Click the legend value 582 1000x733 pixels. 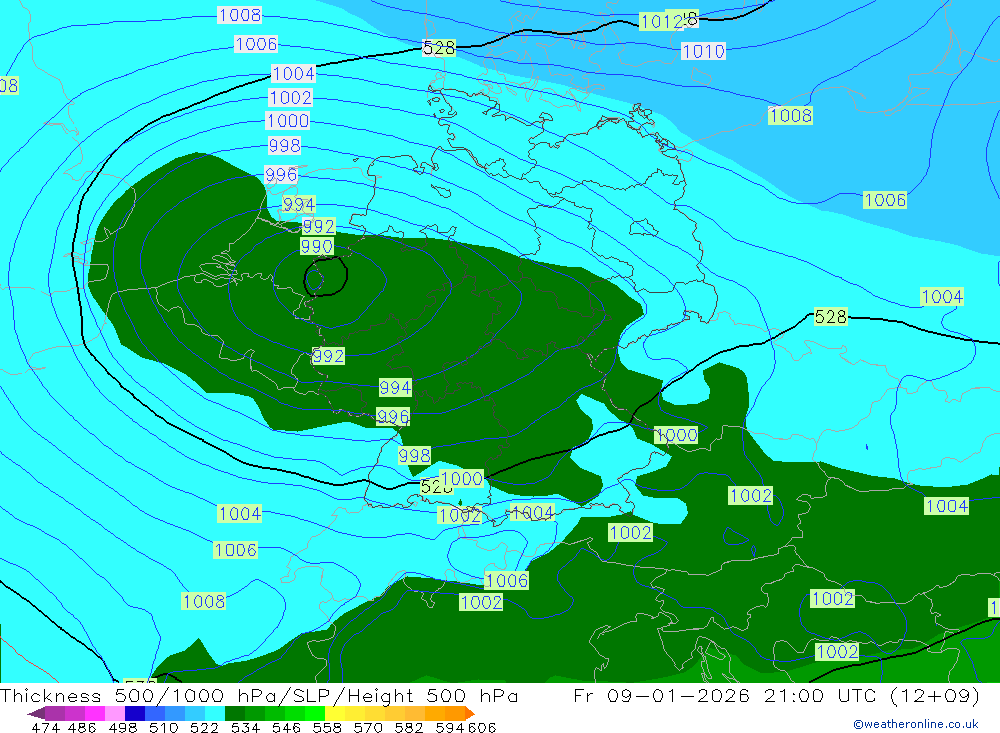(x=409, y=727)
